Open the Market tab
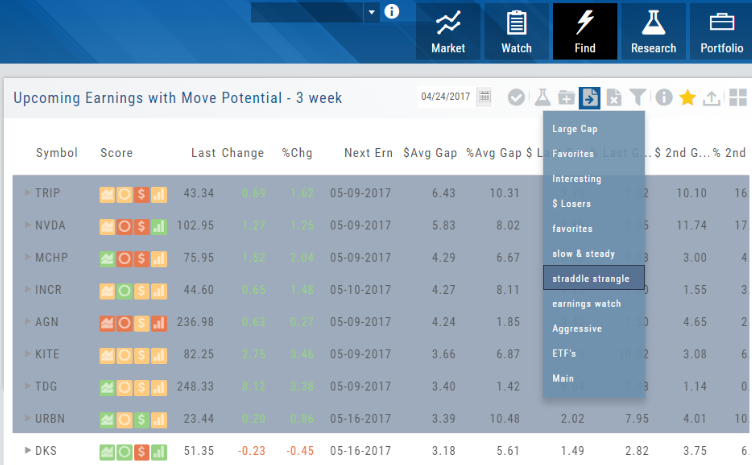 click(448, 31)
